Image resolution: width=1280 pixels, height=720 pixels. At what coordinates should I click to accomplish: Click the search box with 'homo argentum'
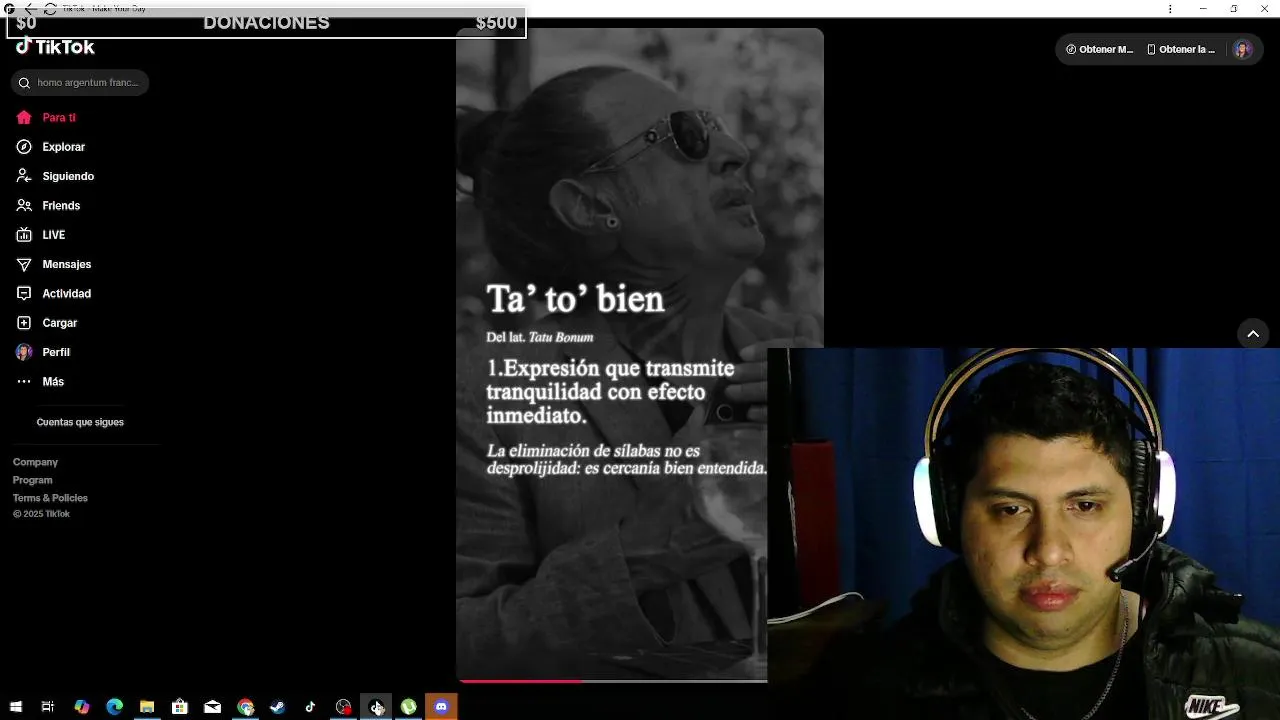(x=80, y=83)
